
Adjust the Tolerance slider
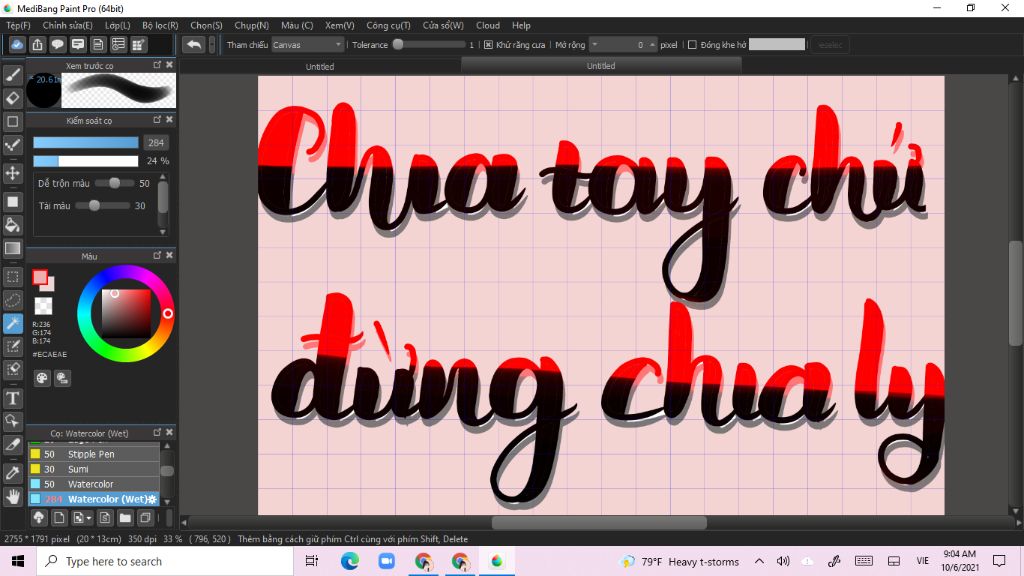[429, 45]
